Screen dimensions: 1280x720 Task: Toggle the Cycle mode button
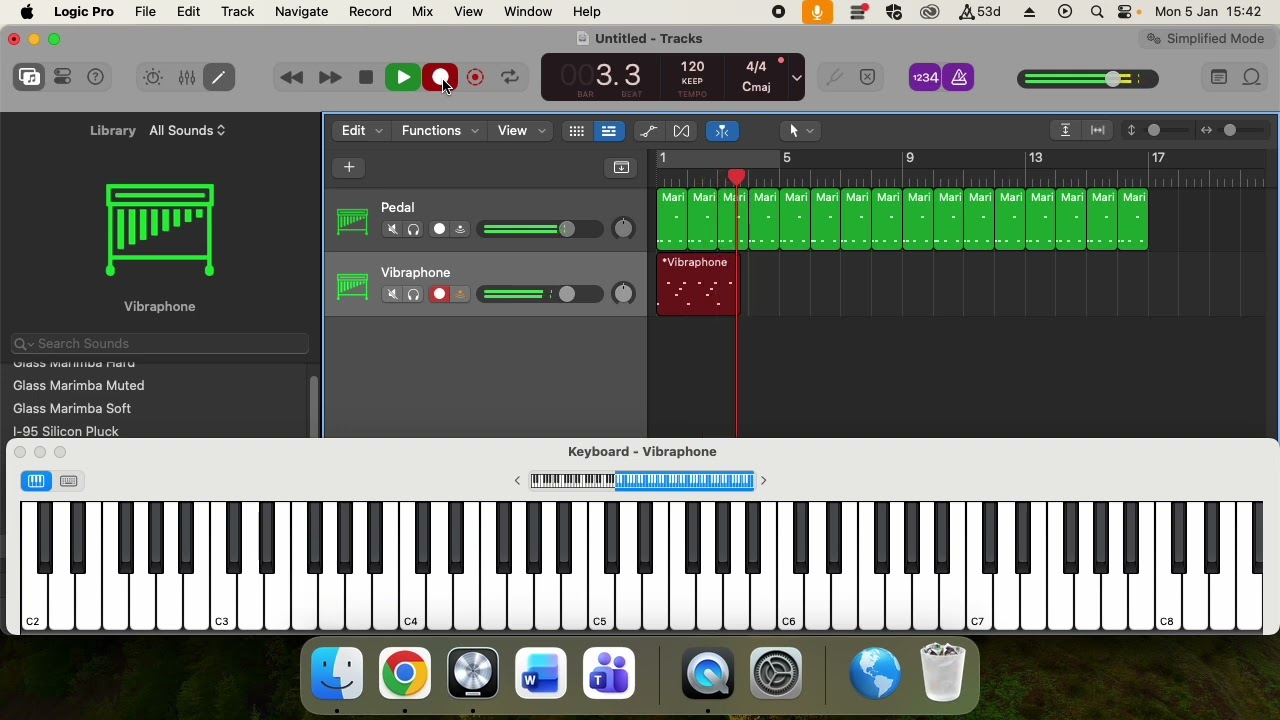(x=510, y=77)
